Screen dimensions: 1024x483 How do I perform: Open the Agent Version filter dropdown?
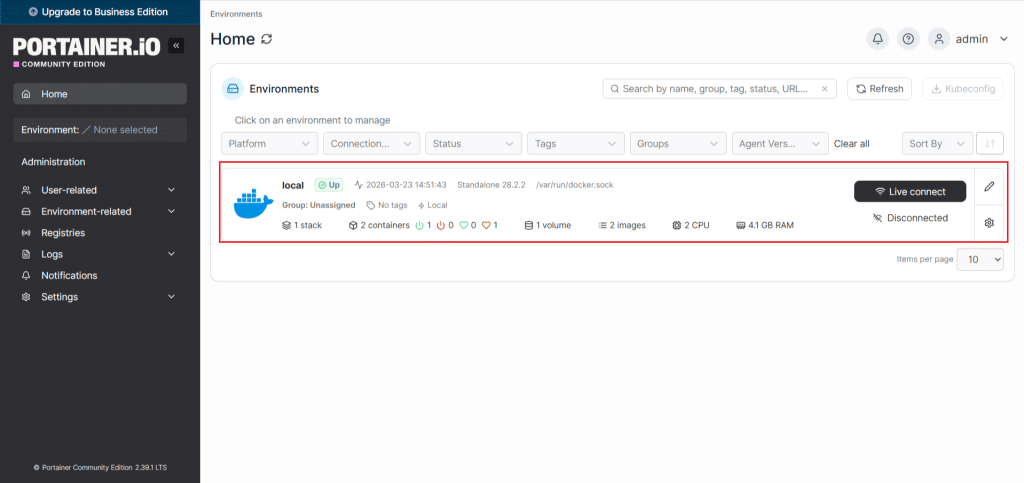pyautogui.click(x=780, y=144)
